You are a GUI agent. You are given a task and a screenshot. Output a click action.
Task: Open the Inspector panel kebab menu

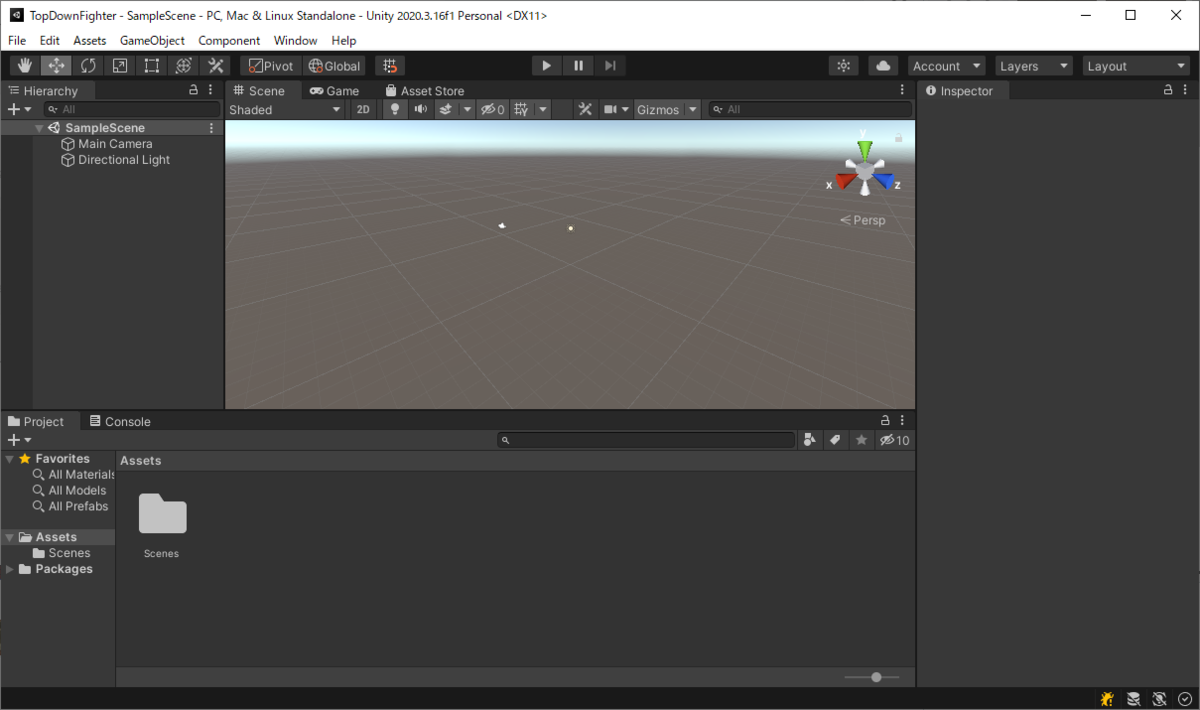(x=1185, y=90)
